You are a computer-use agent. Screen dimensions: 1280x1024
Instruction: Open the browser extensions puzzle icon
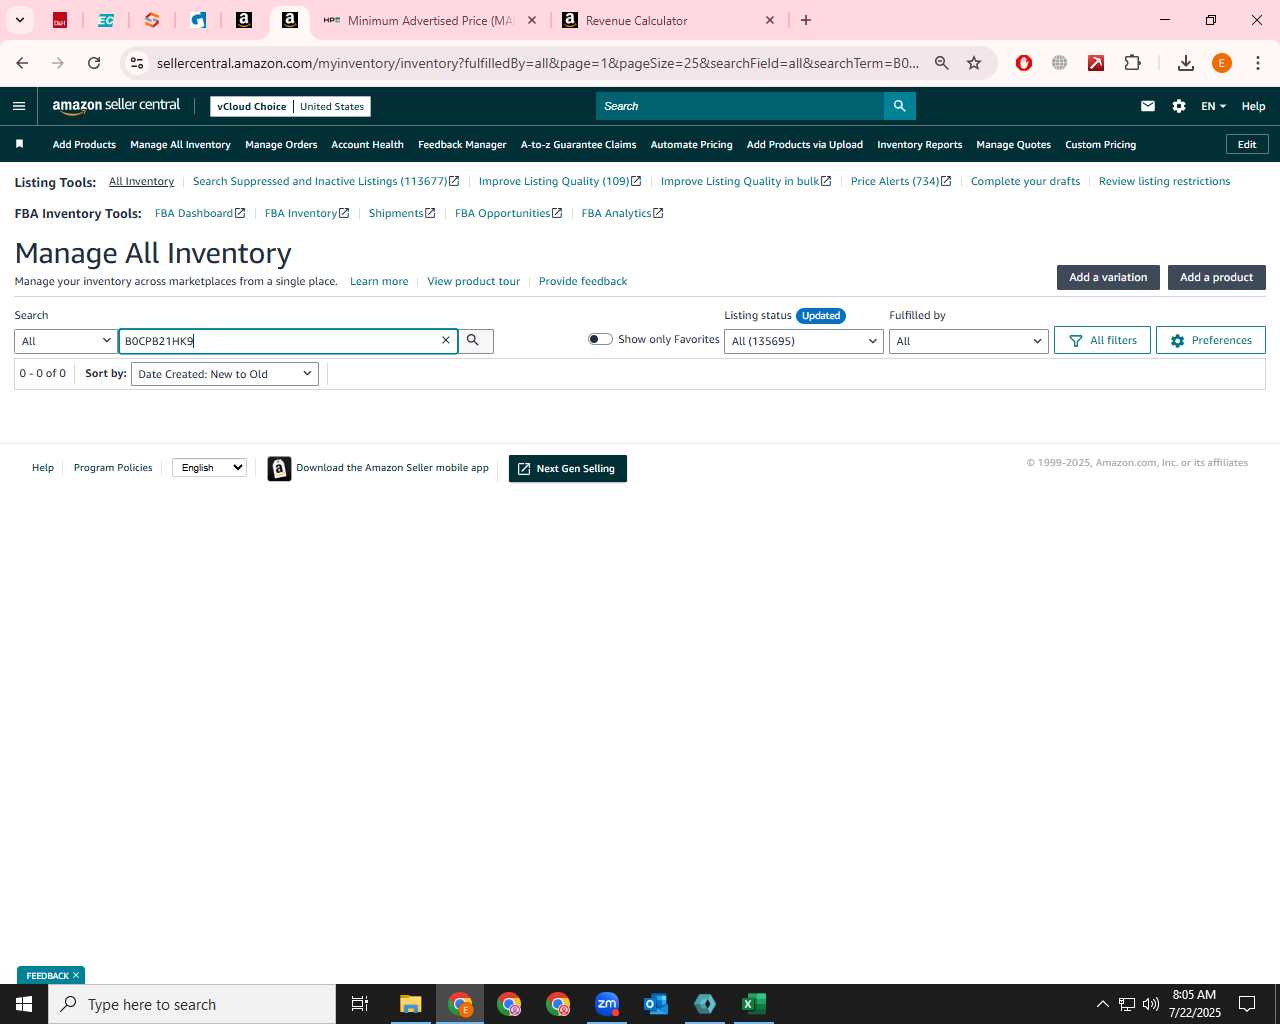pos(1132,63)
